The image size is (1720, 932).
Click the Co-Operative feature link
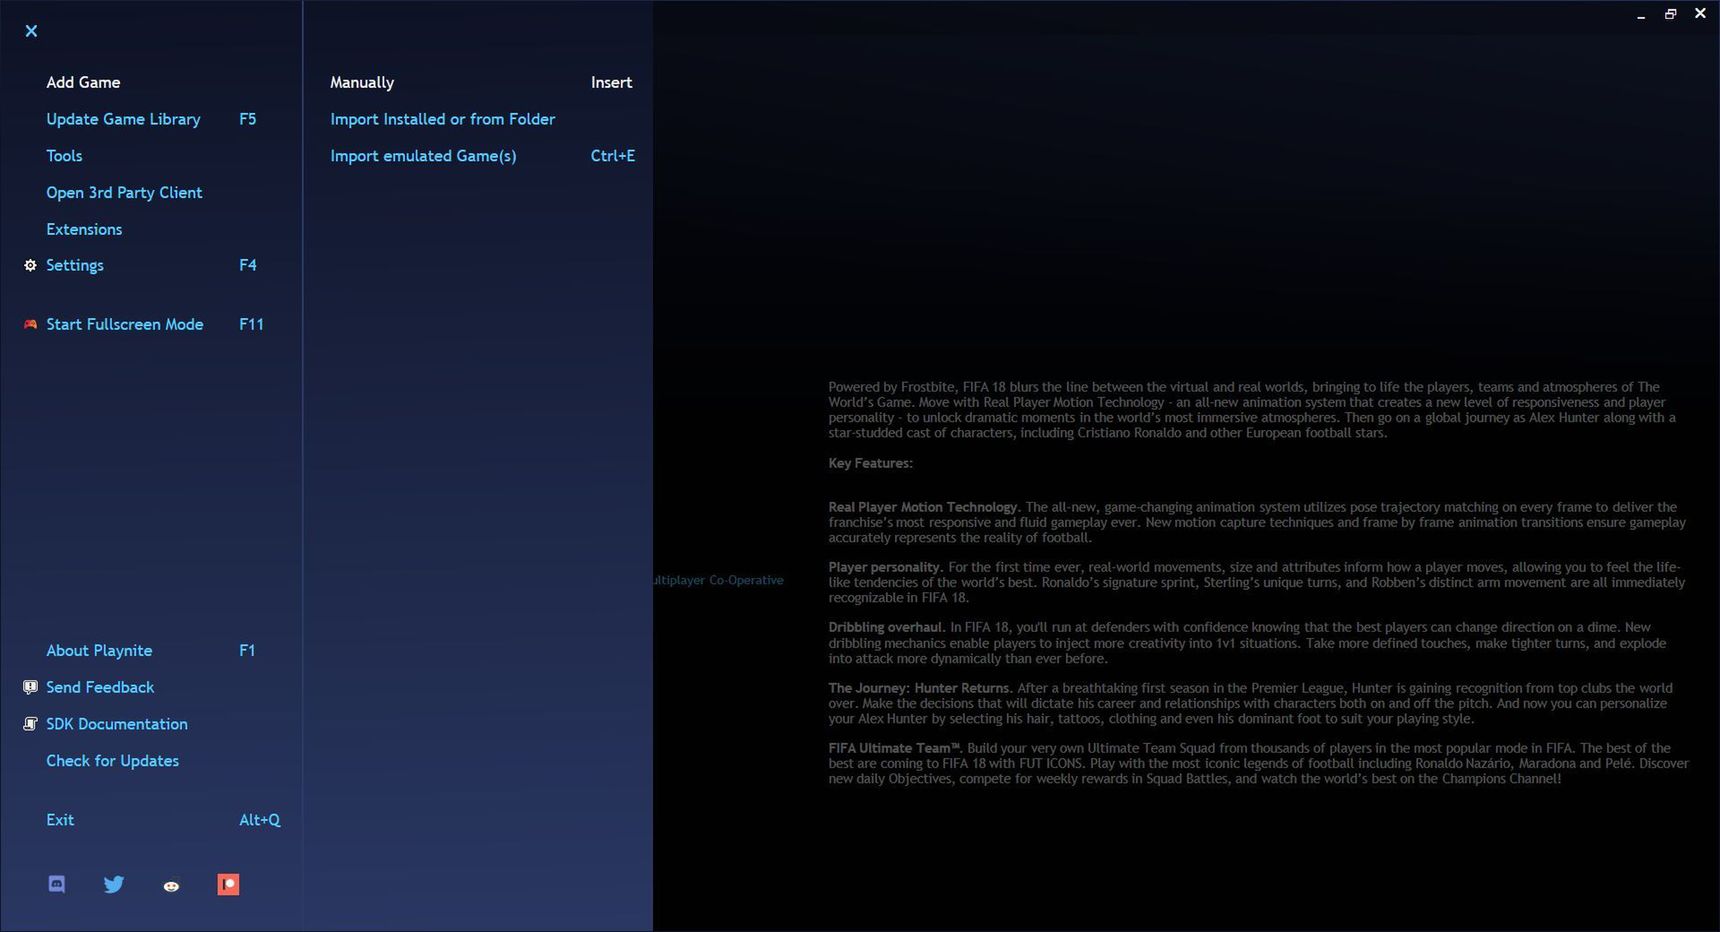click(746, 580)
